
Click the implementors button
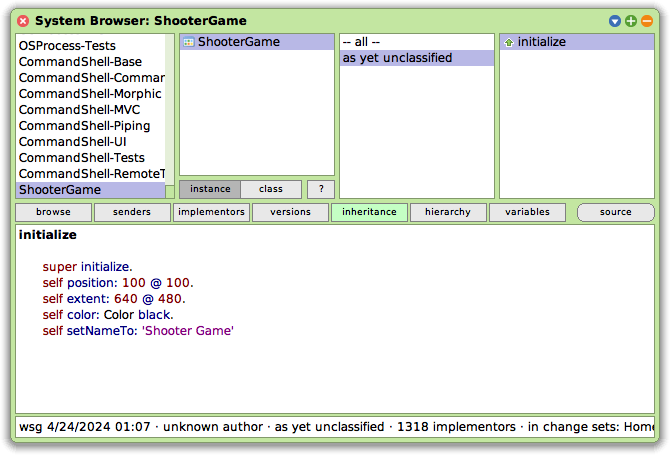tap(212, 212)
